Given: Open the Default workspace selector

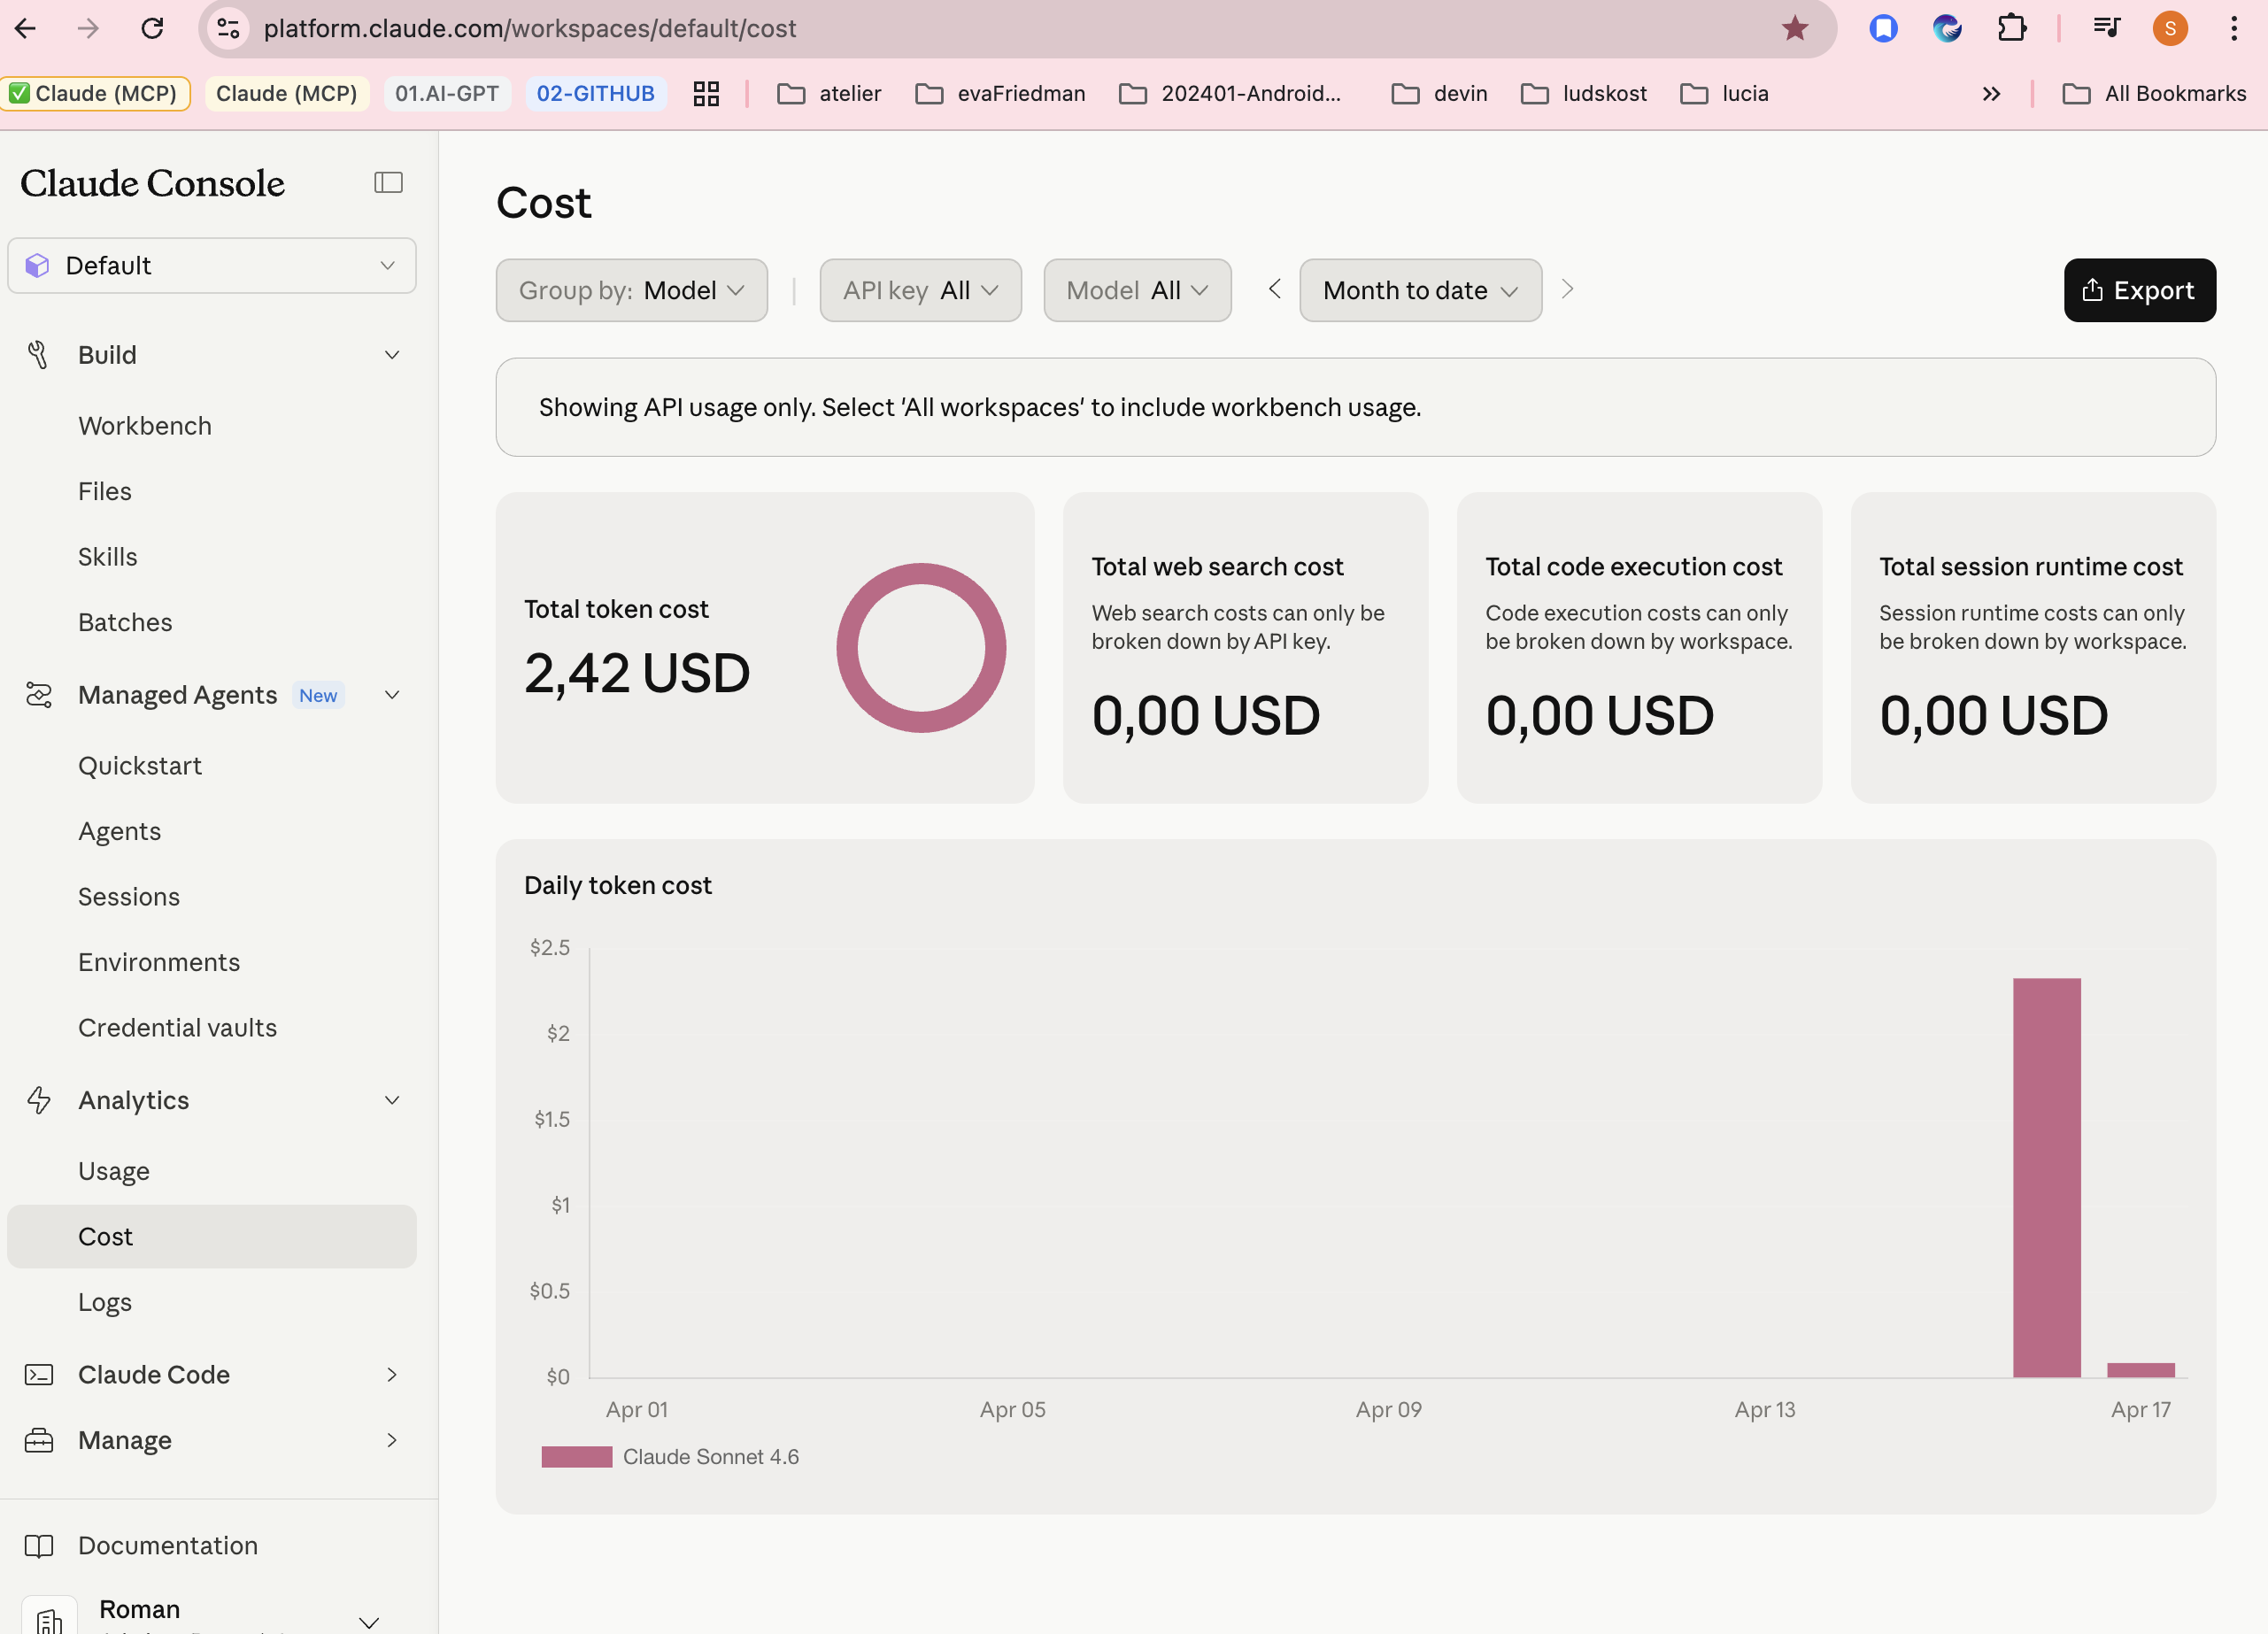Looking at the screenshot, I should tap(212, 266).
